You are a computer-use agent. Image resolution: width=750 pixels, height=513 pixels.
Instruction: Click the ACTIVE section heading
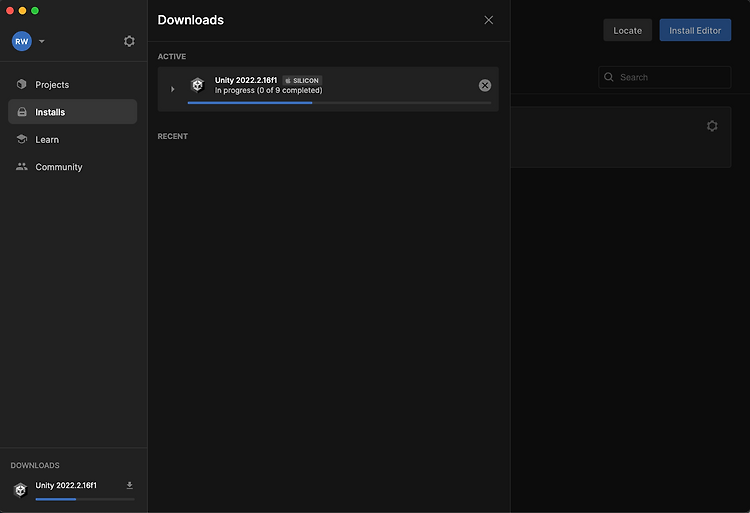click(172, 56)
